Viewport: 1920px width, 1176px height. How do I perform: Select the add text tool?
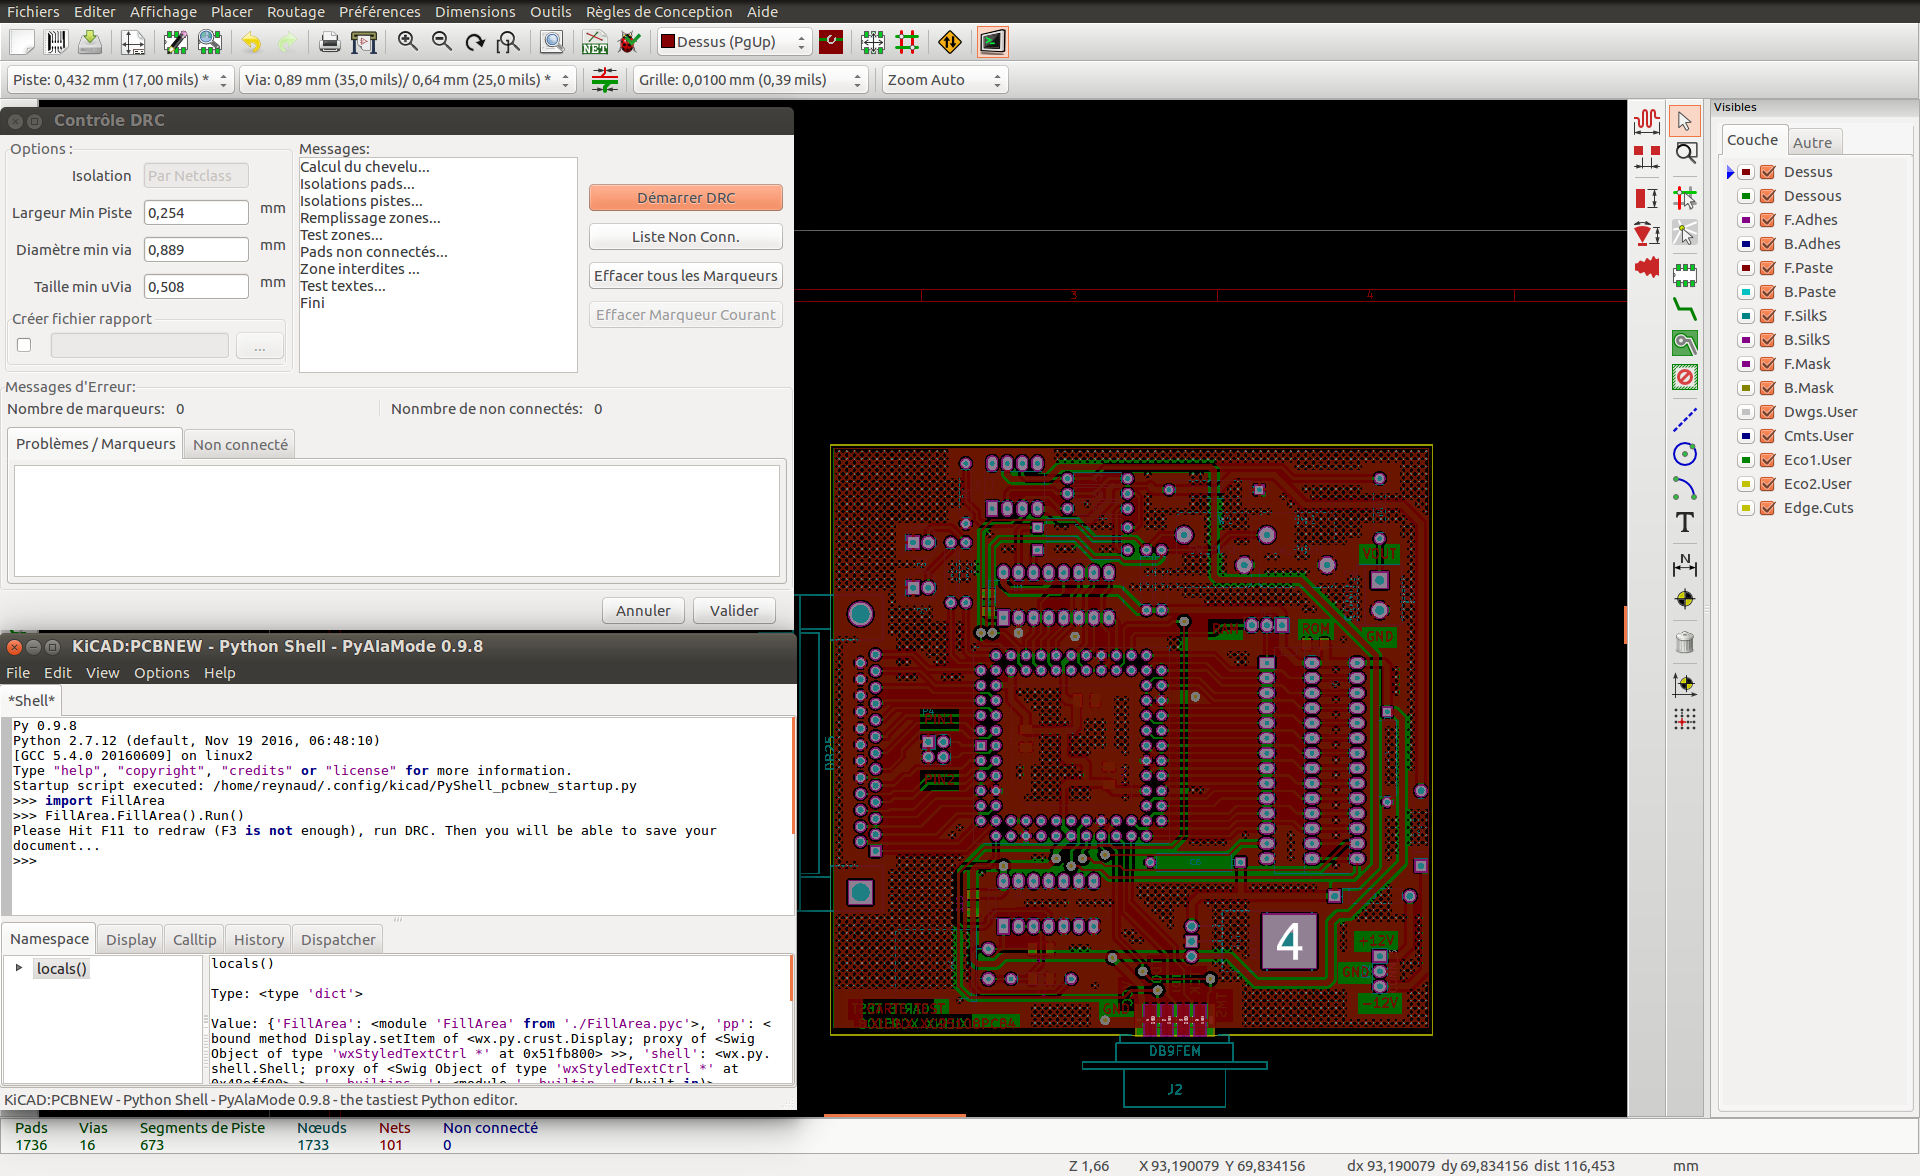[1685, 523]
